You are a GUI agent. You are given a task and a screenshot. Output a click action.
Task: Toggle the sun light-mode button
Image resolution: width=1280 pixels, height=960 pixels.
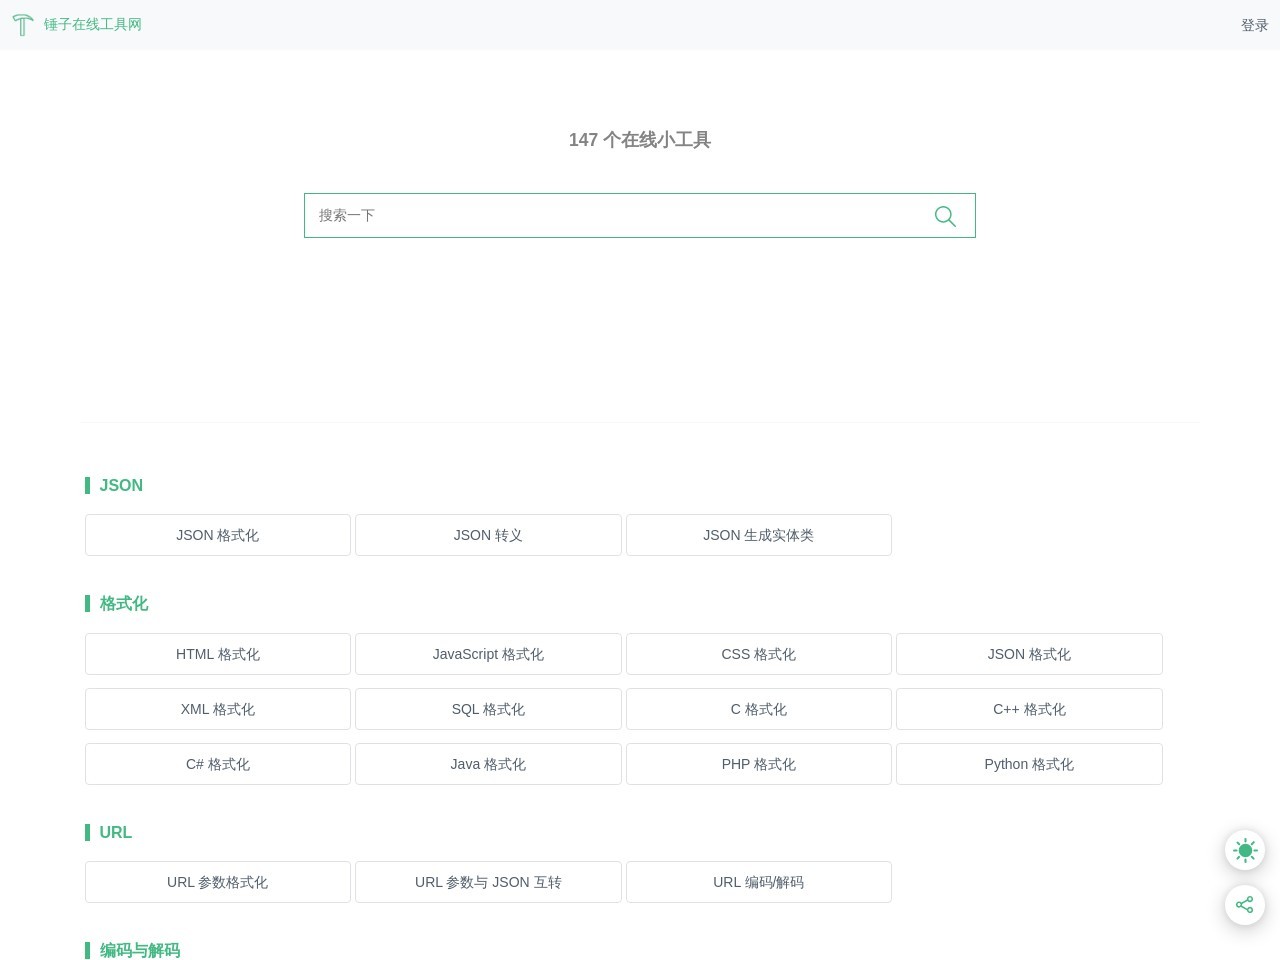1245,851
